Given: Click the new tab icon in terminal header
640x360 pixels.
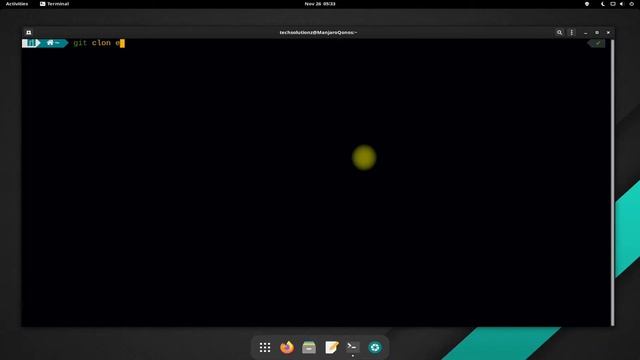Looking at the screenshot, I should click(x=29, y=32).
